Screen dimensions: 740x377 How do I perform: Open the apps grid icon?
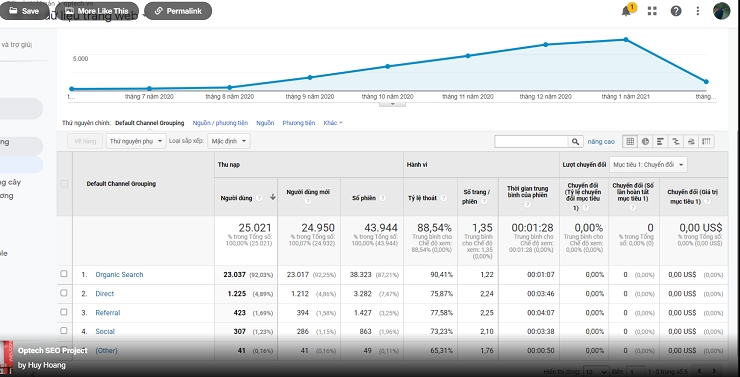pyautogui.click(x=652, y=11)
